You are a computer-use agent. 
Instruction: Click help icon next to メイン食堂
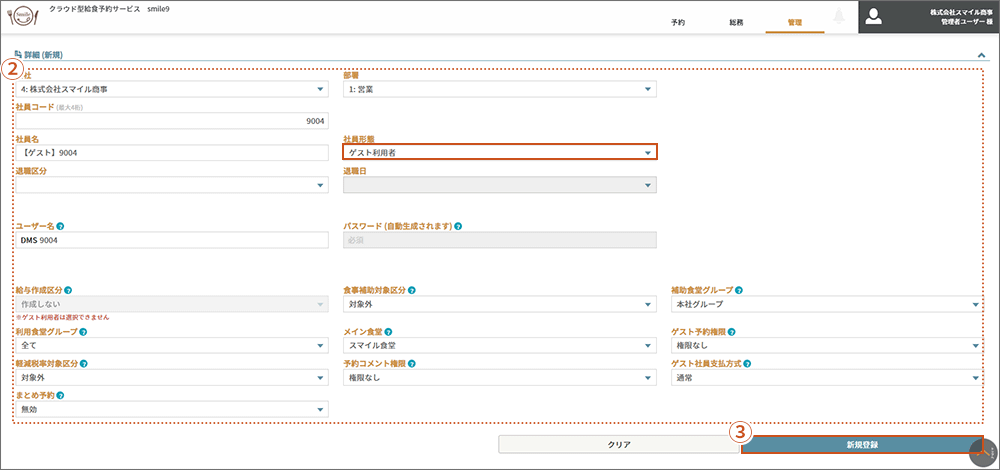388,332
